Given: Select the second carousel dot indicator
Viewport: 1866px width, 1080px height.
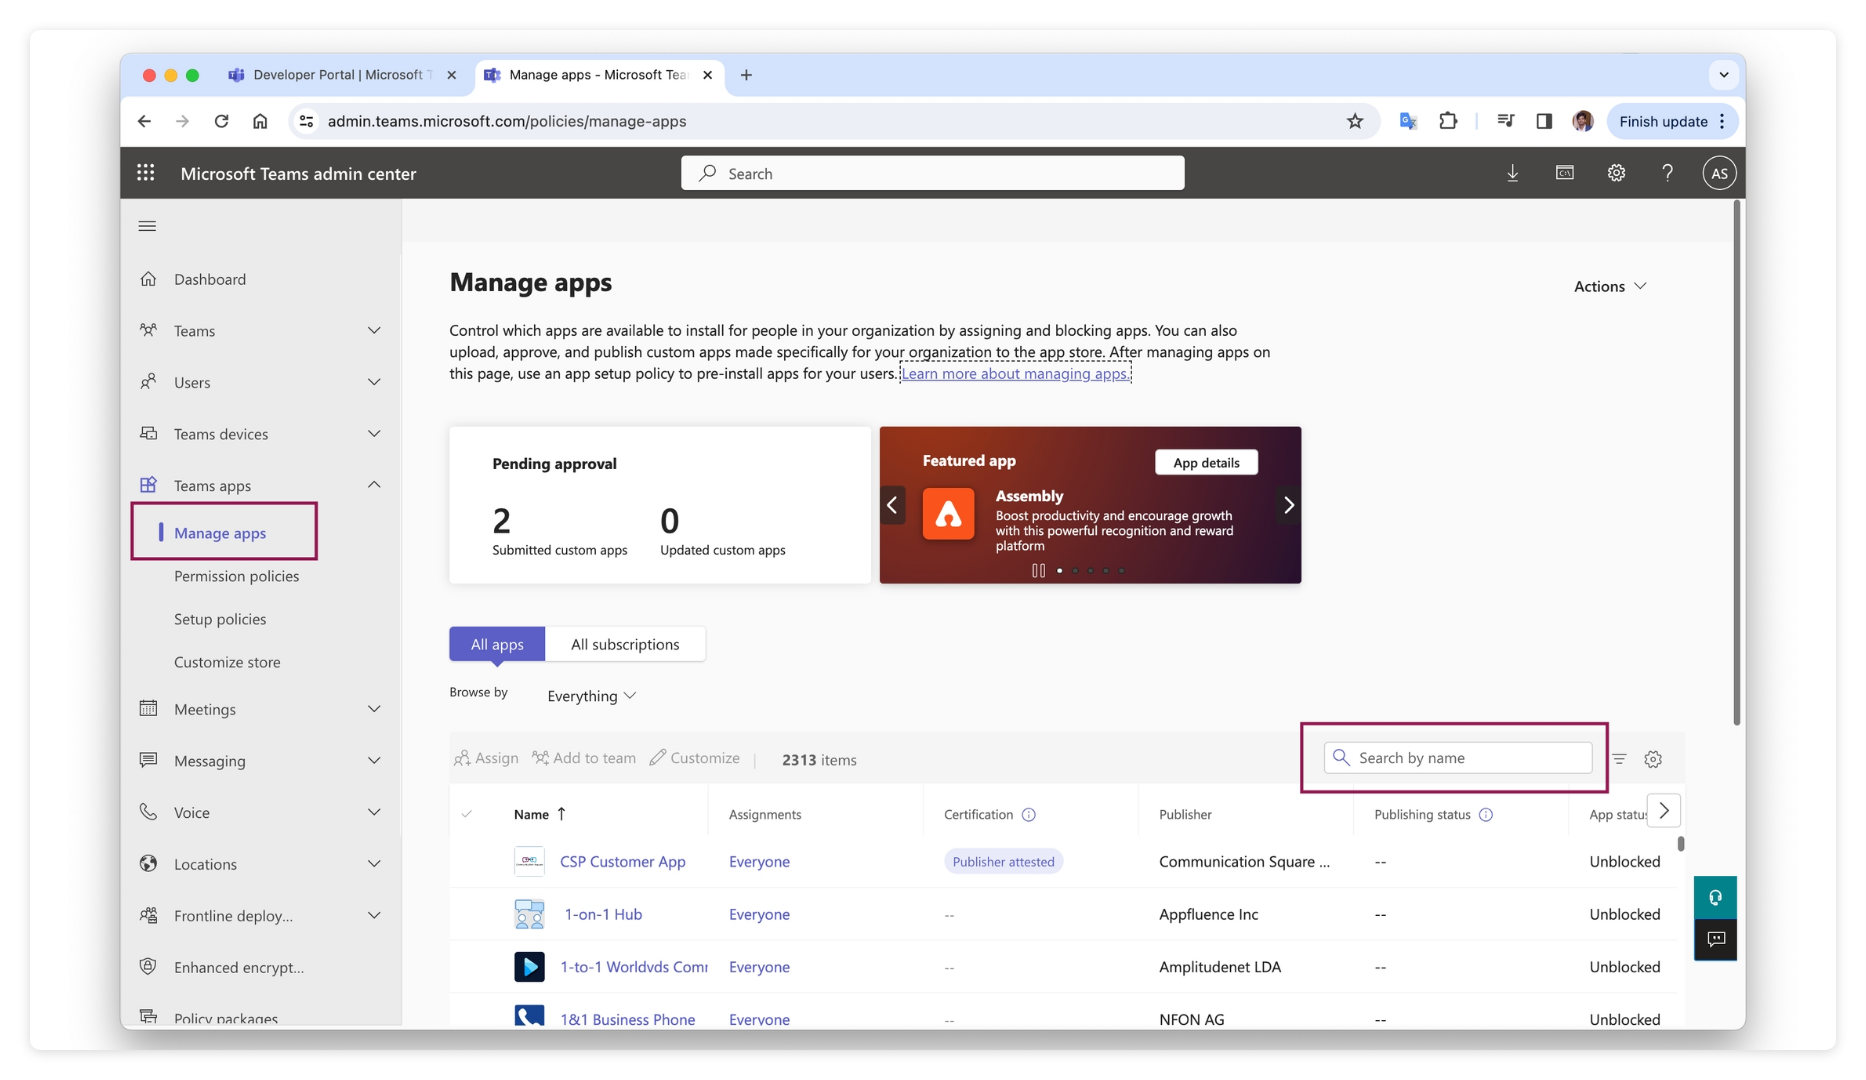Looking at the screenshot, I should (1075, 570).
